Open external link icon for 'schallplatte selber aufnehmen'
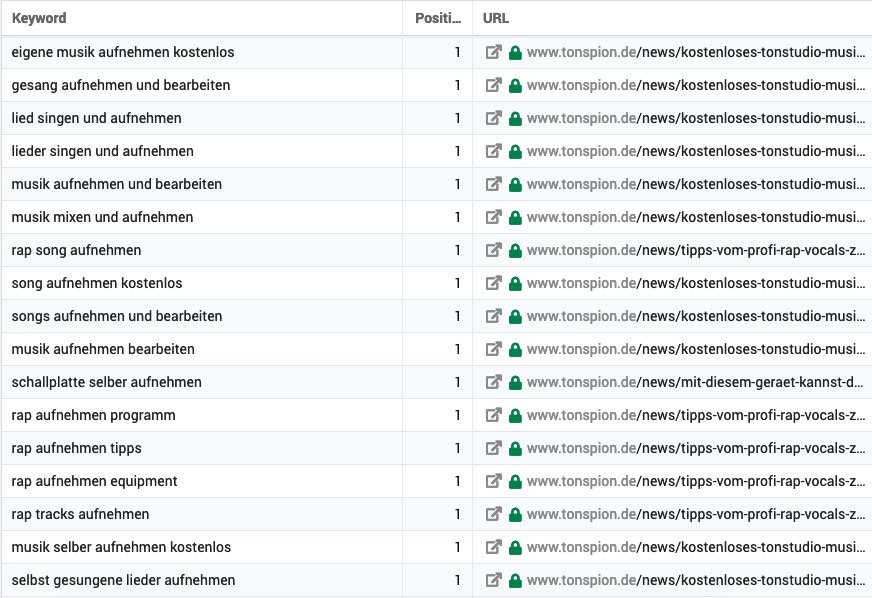872x598 pixels. pos(493,382)
